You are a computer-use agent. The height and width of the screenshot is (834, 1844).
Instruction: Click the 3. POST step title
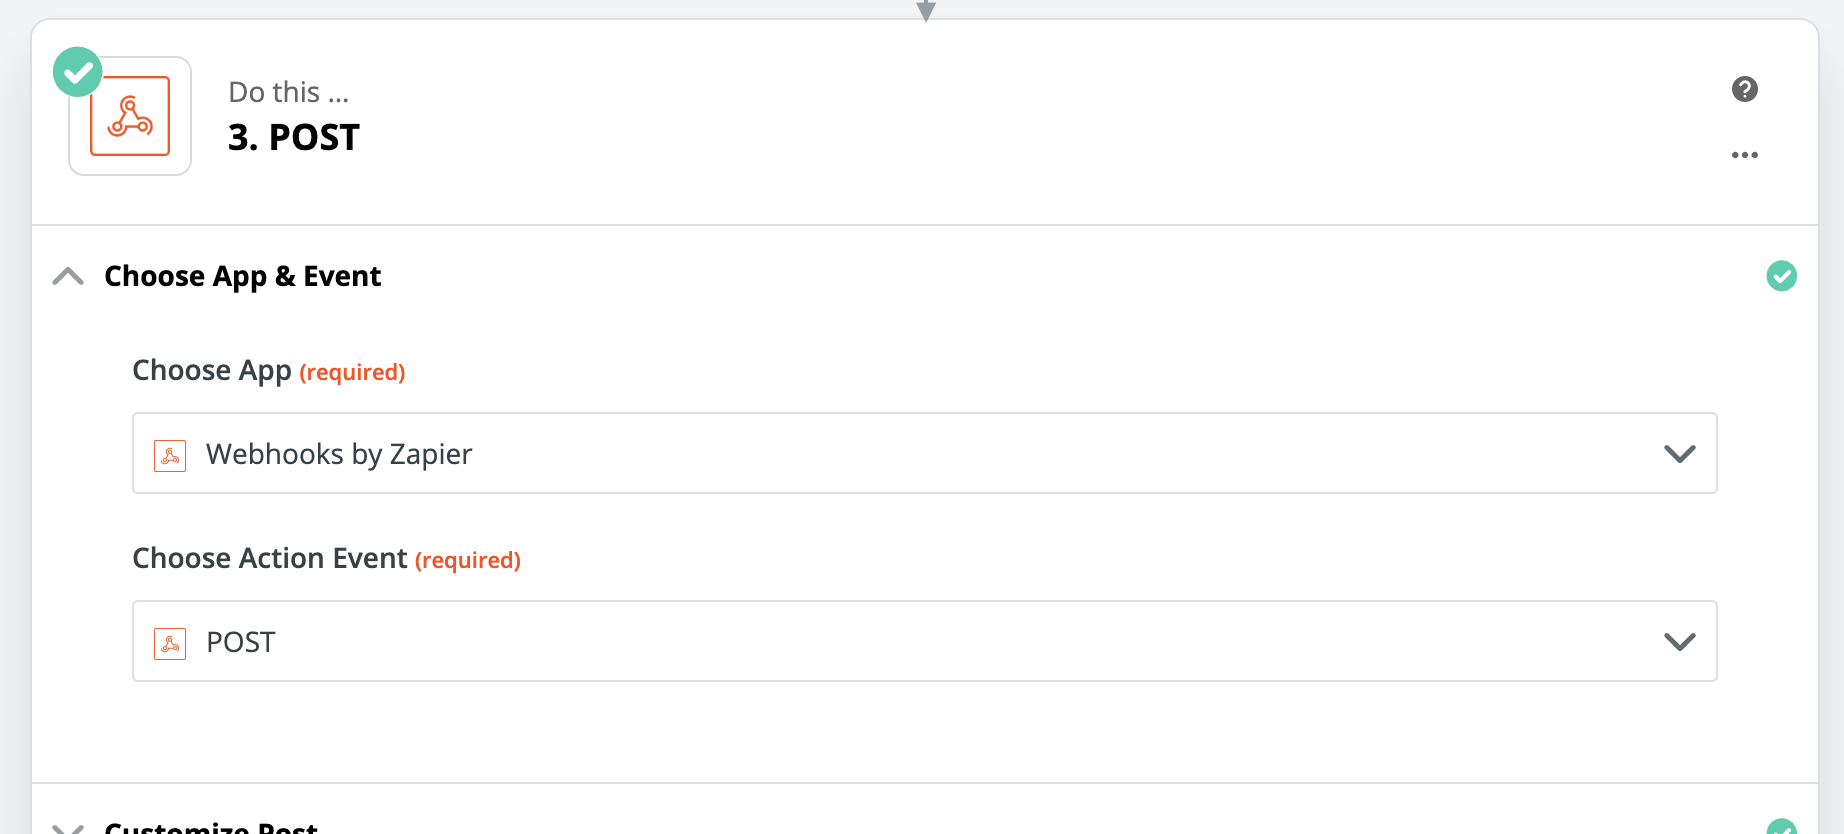point(294,137)
